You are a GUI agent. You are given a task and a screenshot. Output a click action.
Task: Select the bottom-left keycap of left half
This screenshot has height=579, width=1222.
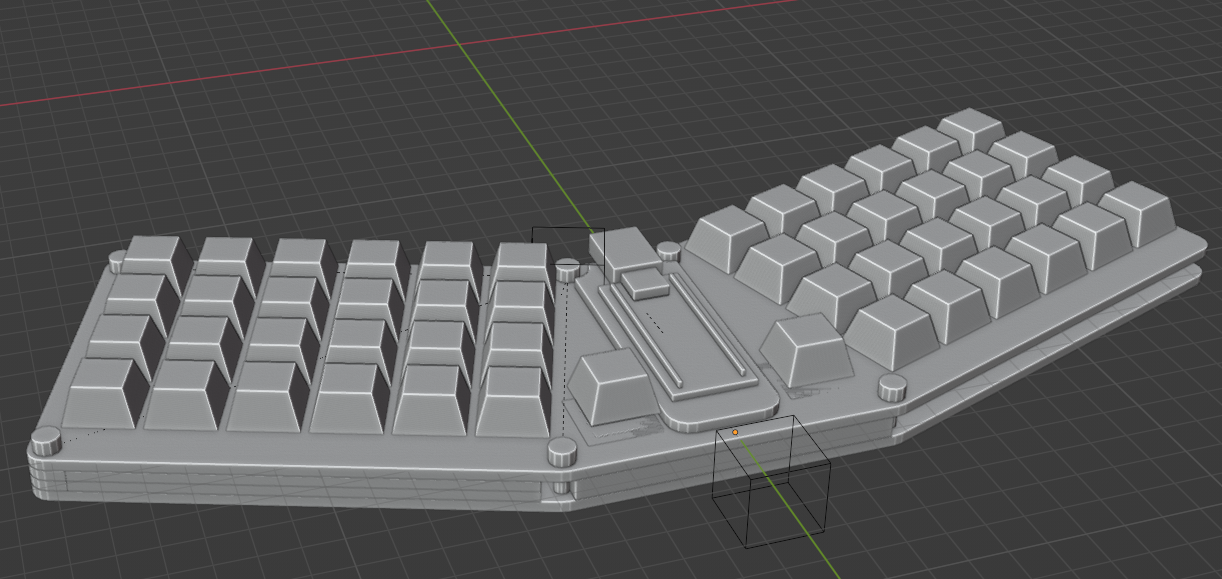coord(103,393)
